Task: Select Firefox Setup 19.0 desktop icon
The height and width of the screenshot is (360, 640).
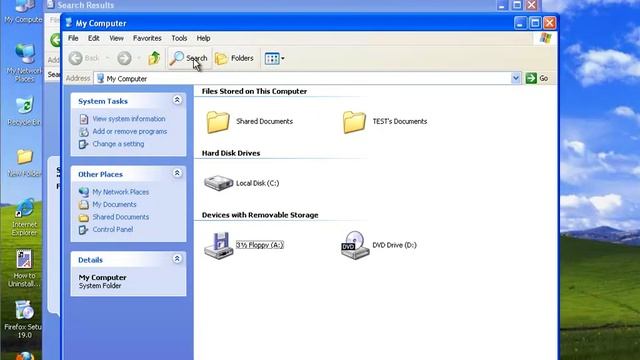Action: point(24,310)
